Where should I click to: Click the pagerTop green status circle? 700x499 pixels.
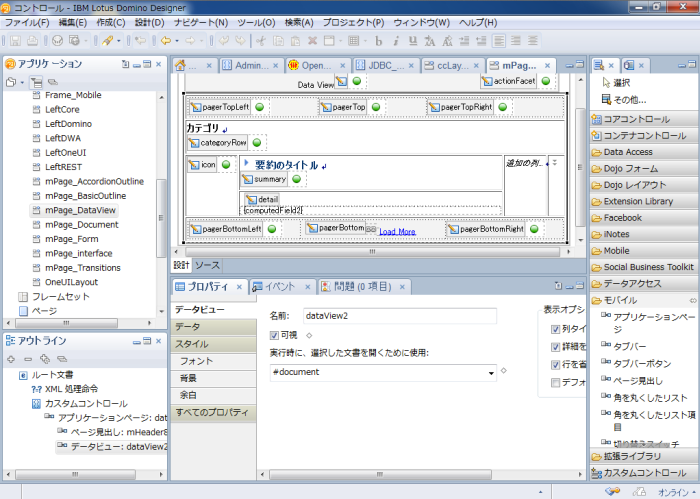click(376, 107)
